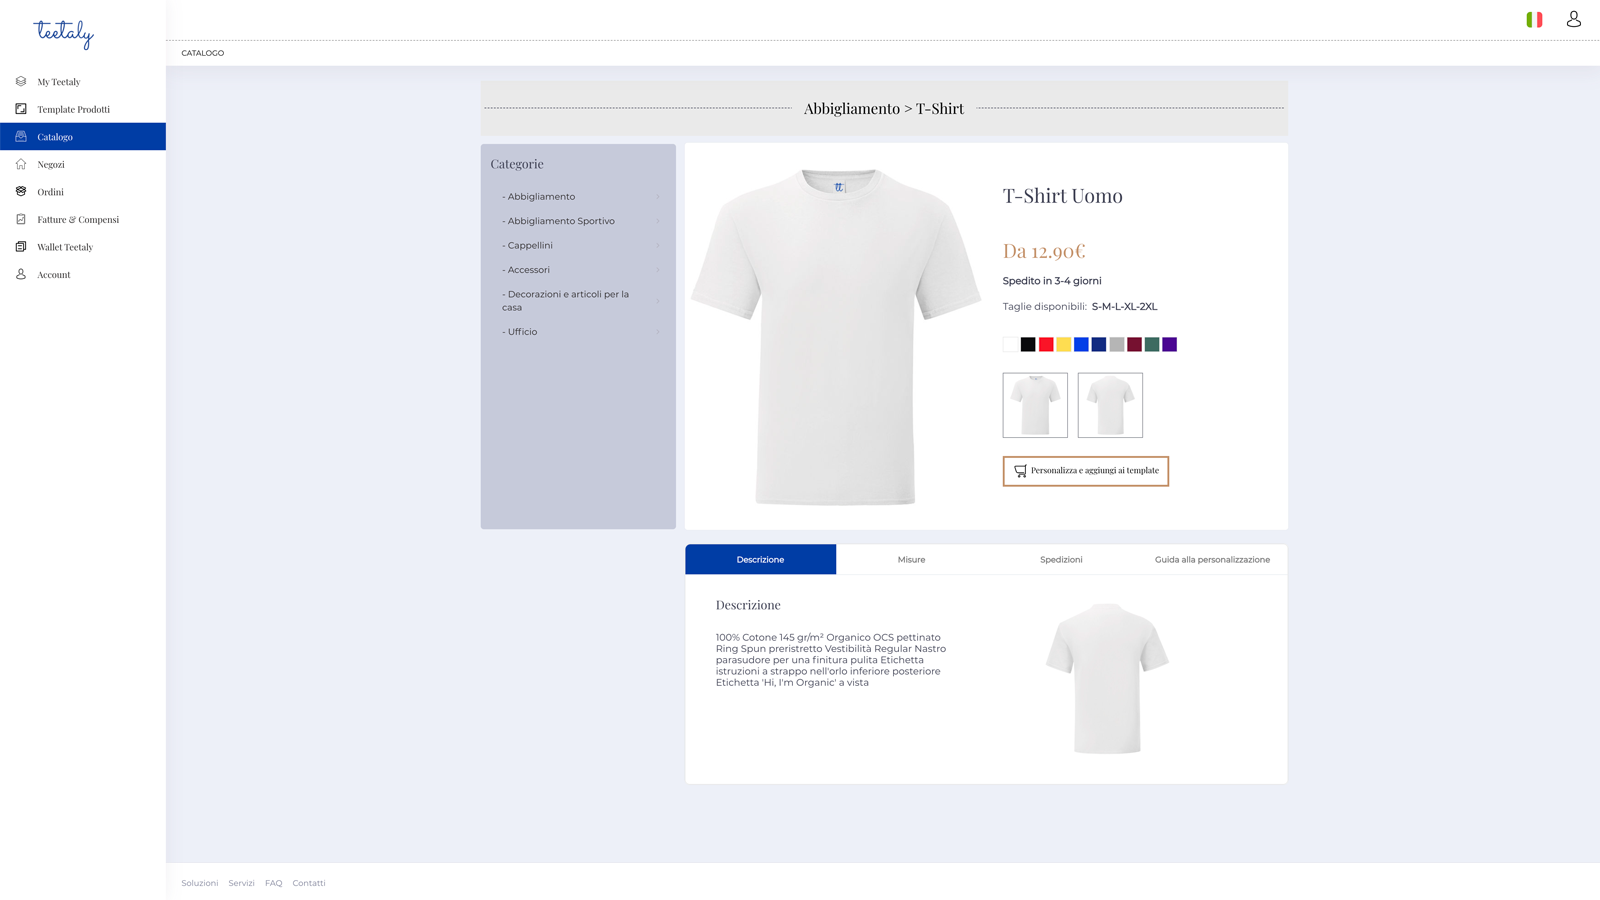The image size is (1600, 900).
Task: Select the Template Prodotti icon in sidebar
Action: 21,109
